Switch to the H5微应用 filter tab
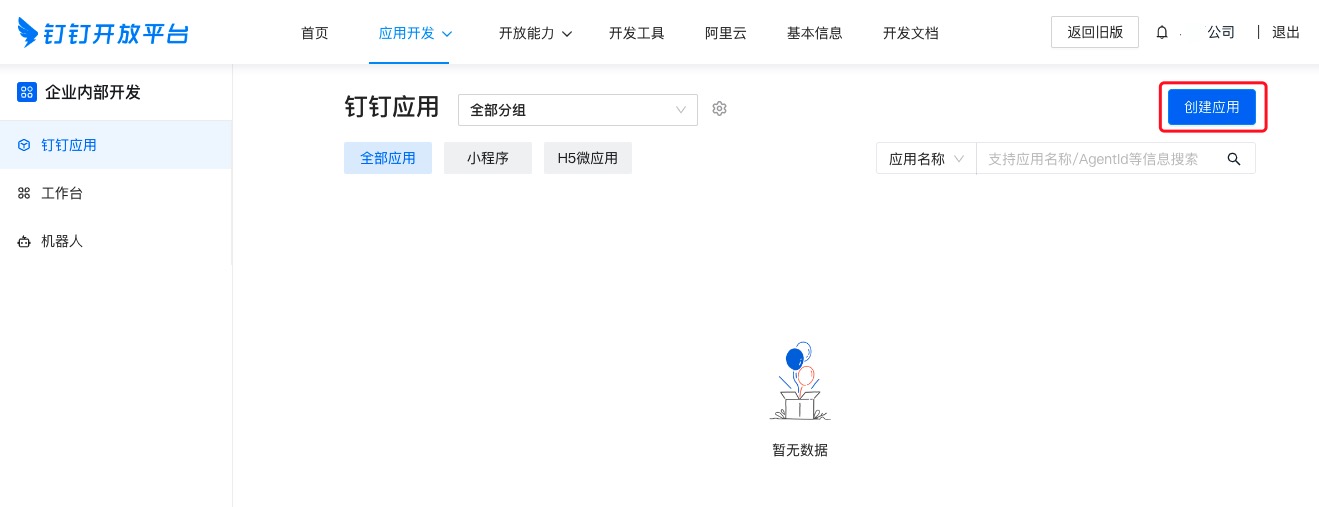Viewport: 1319px width, 507px height. point(588,158)
